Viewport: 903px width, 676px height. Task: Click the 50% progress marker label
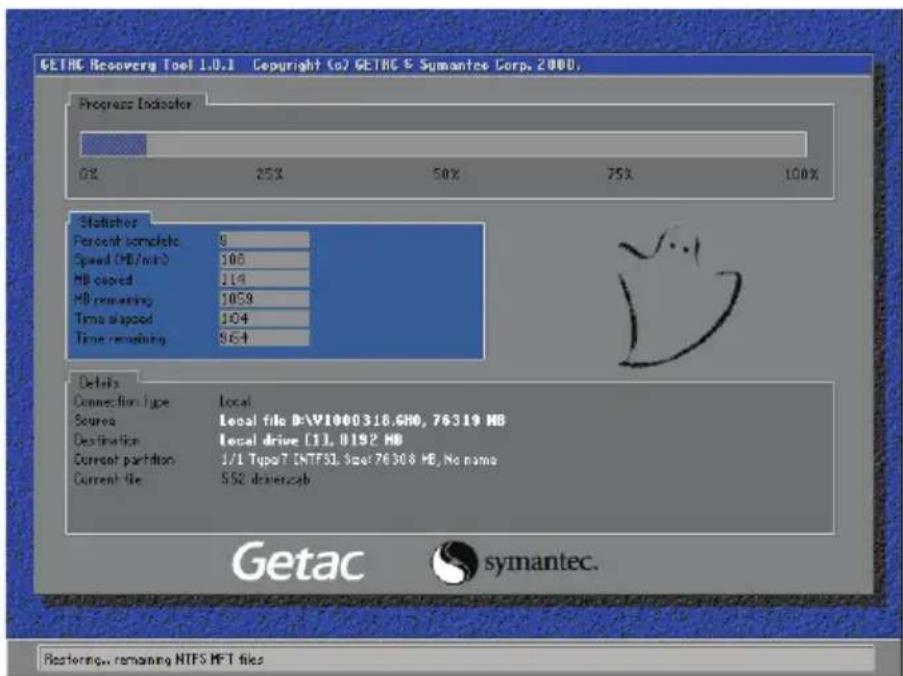(446, 174)
